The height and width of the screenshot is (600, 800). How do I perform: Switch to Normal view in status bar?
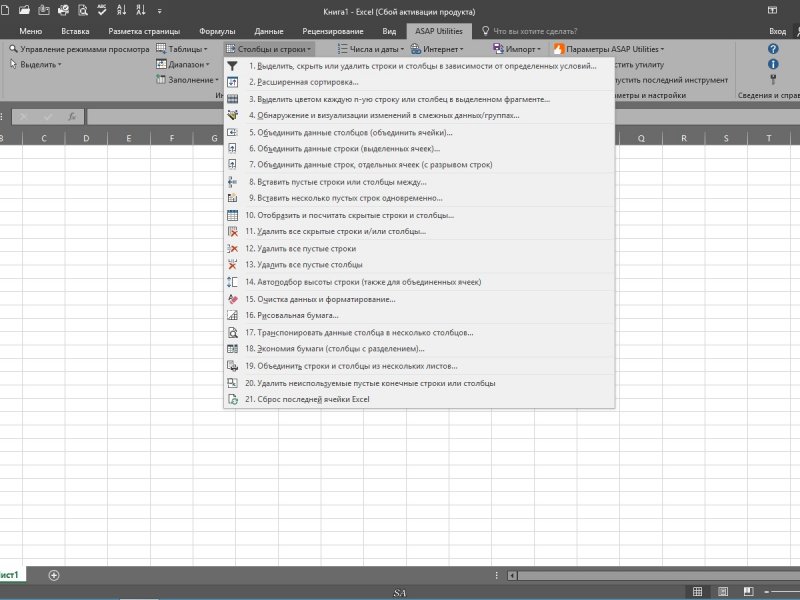tap(697, 592)
